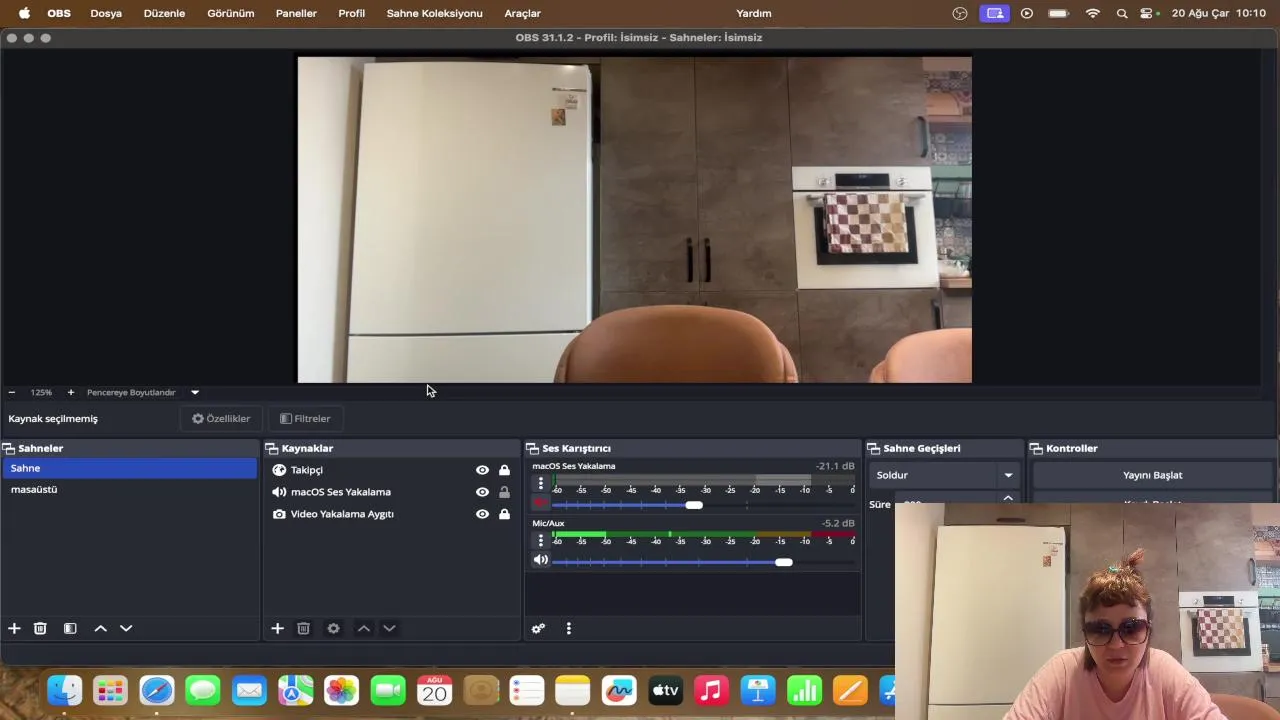Move source up in Kaynaklar list
This screenshot has height=720, width=1280.
pyautogui.click(x=363, y=628)
